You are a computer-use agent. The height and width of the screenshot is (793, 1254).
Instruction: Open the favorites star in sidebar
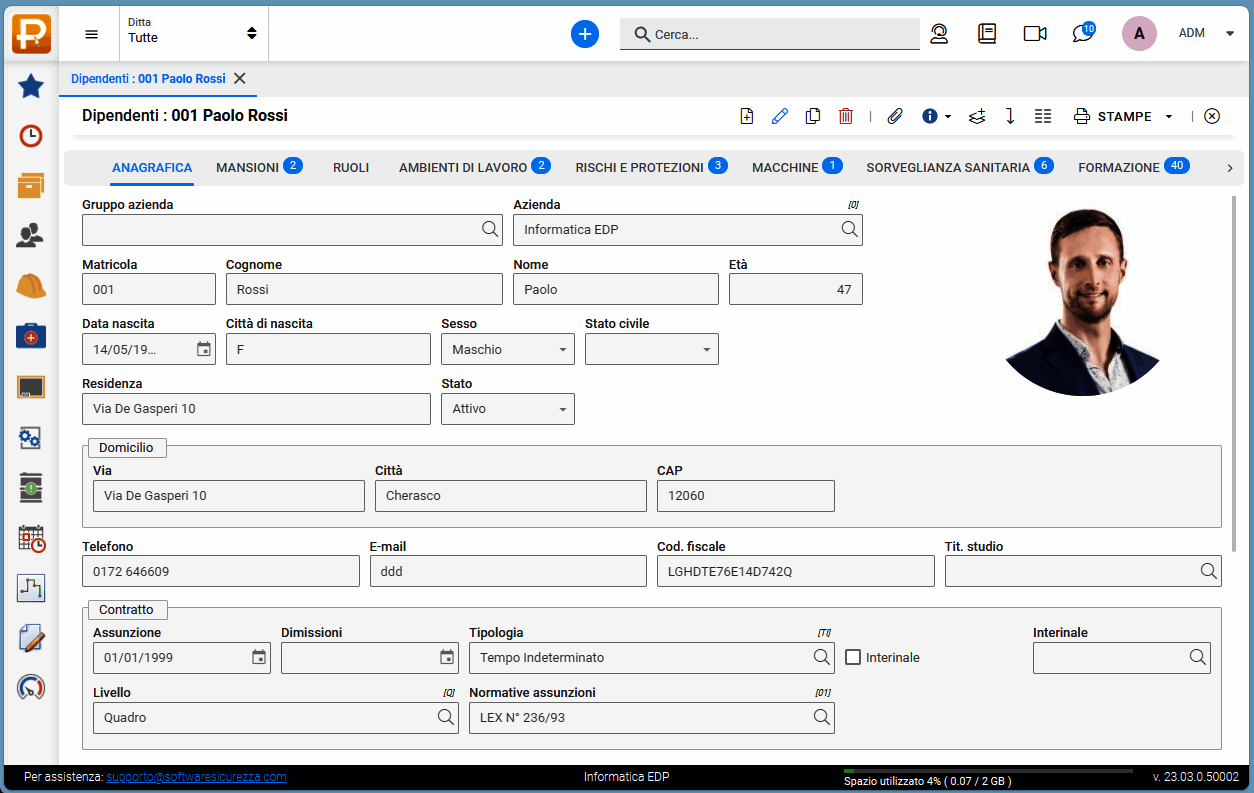click(x=31, y=86)
